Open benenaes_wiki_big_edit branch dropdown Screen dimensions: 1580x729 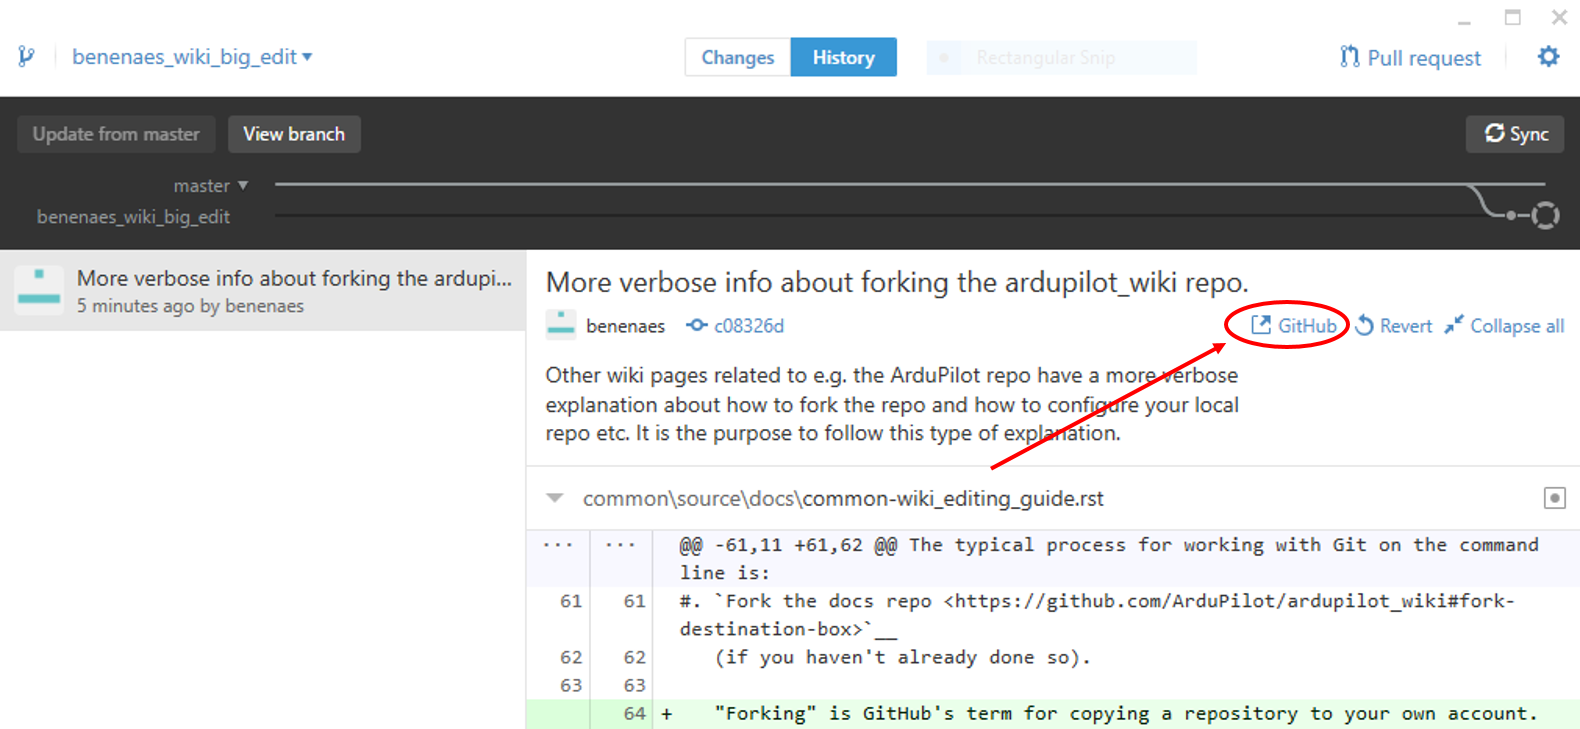(x=192, y=57)
